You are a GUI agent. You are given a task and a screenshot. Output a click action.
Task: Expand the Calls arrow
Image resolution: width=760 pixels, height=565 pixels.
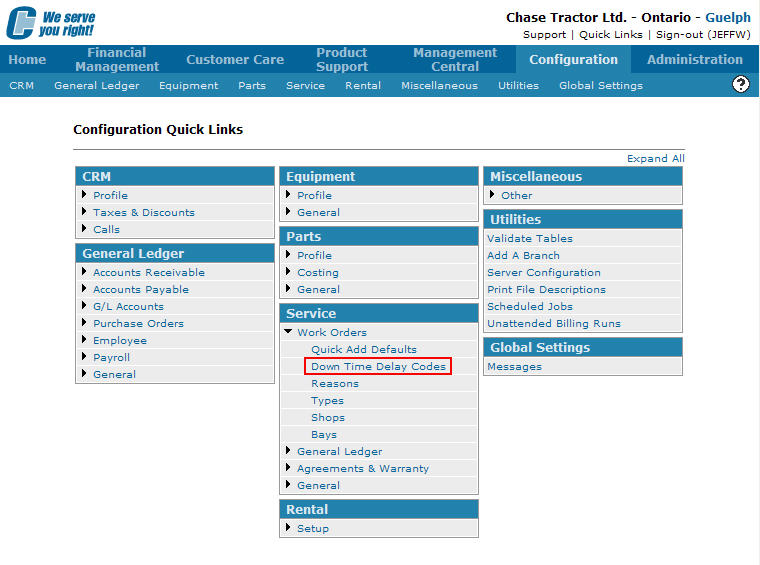[x=84, y=228]
